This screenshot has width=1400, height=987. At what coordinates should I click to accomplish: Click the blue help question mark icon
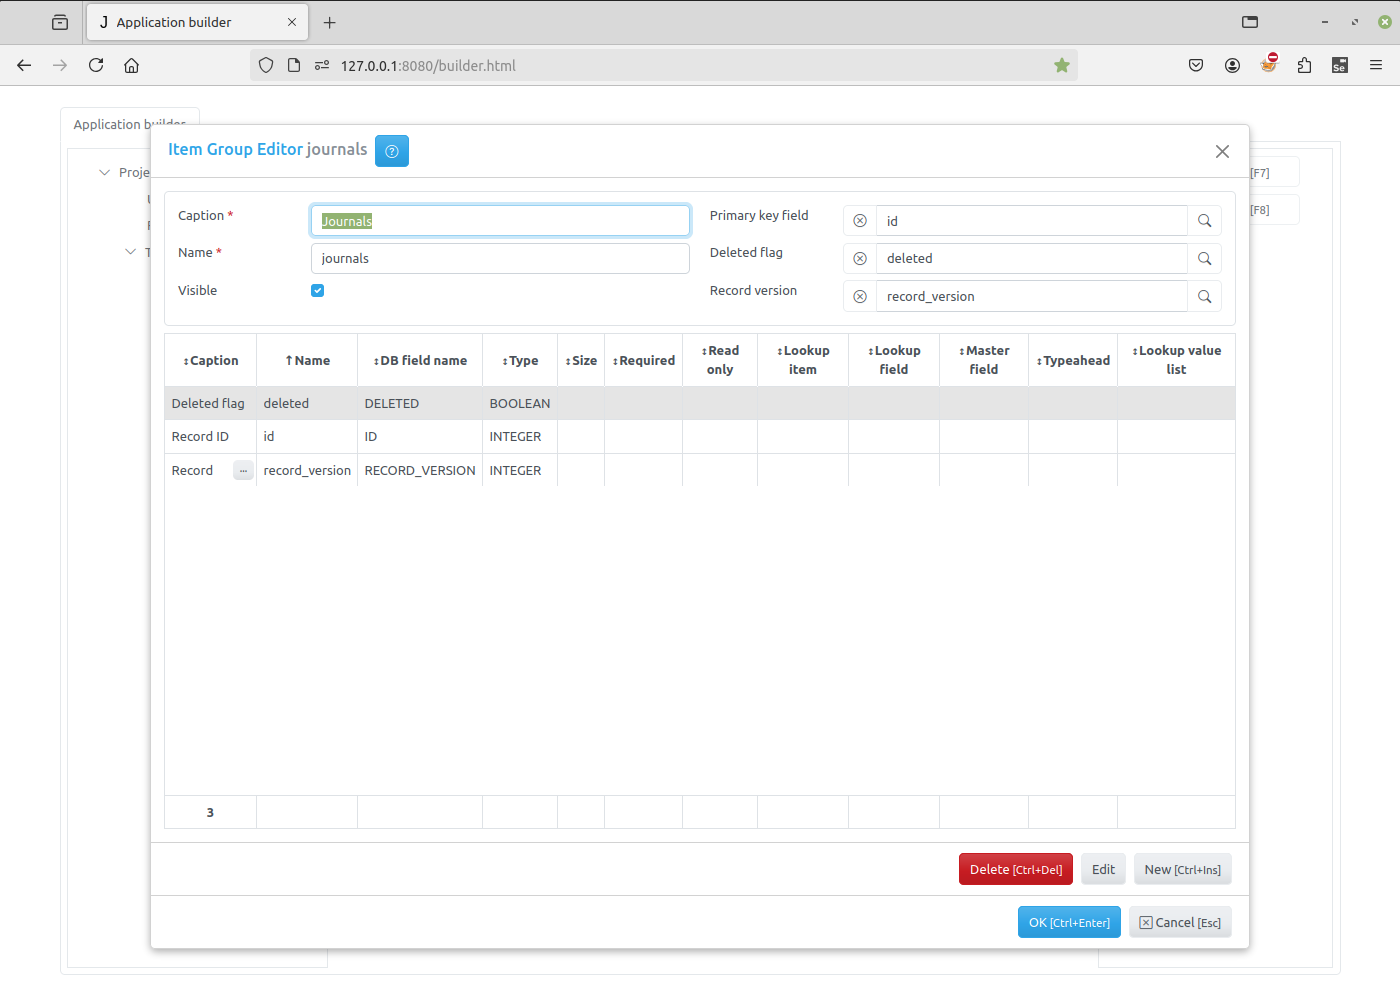(391, 151)
